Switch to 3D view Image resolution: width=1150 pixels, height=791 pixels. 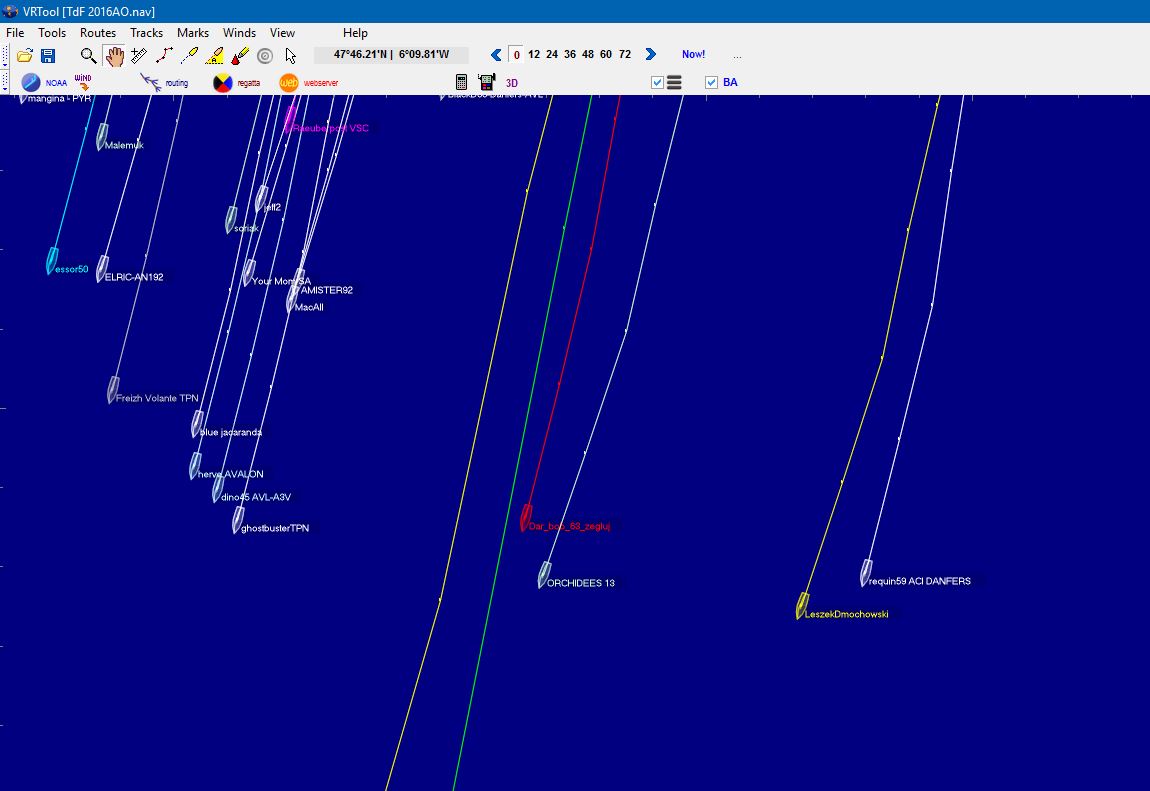512,83
